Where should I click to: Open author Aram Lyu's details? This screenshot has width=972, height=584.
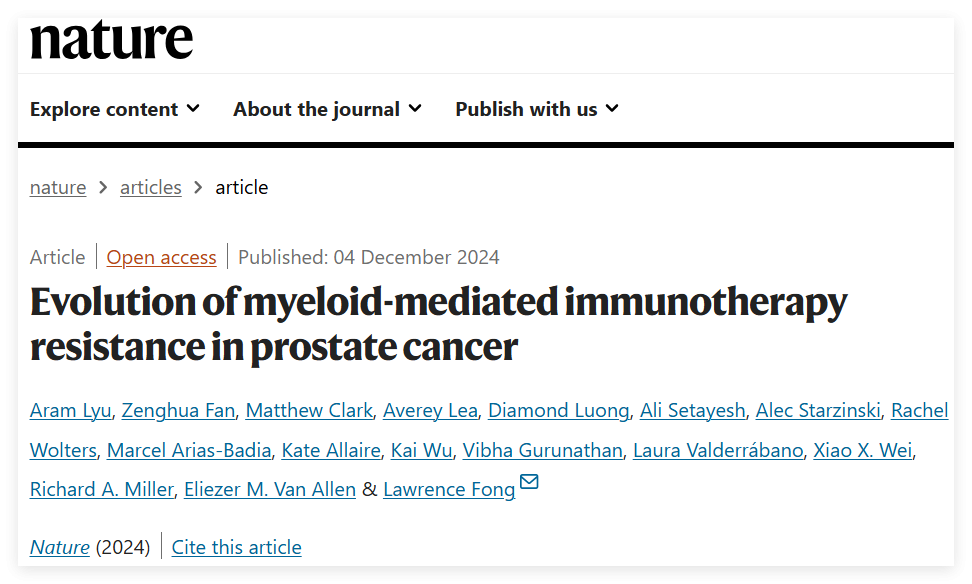(71, 410)
